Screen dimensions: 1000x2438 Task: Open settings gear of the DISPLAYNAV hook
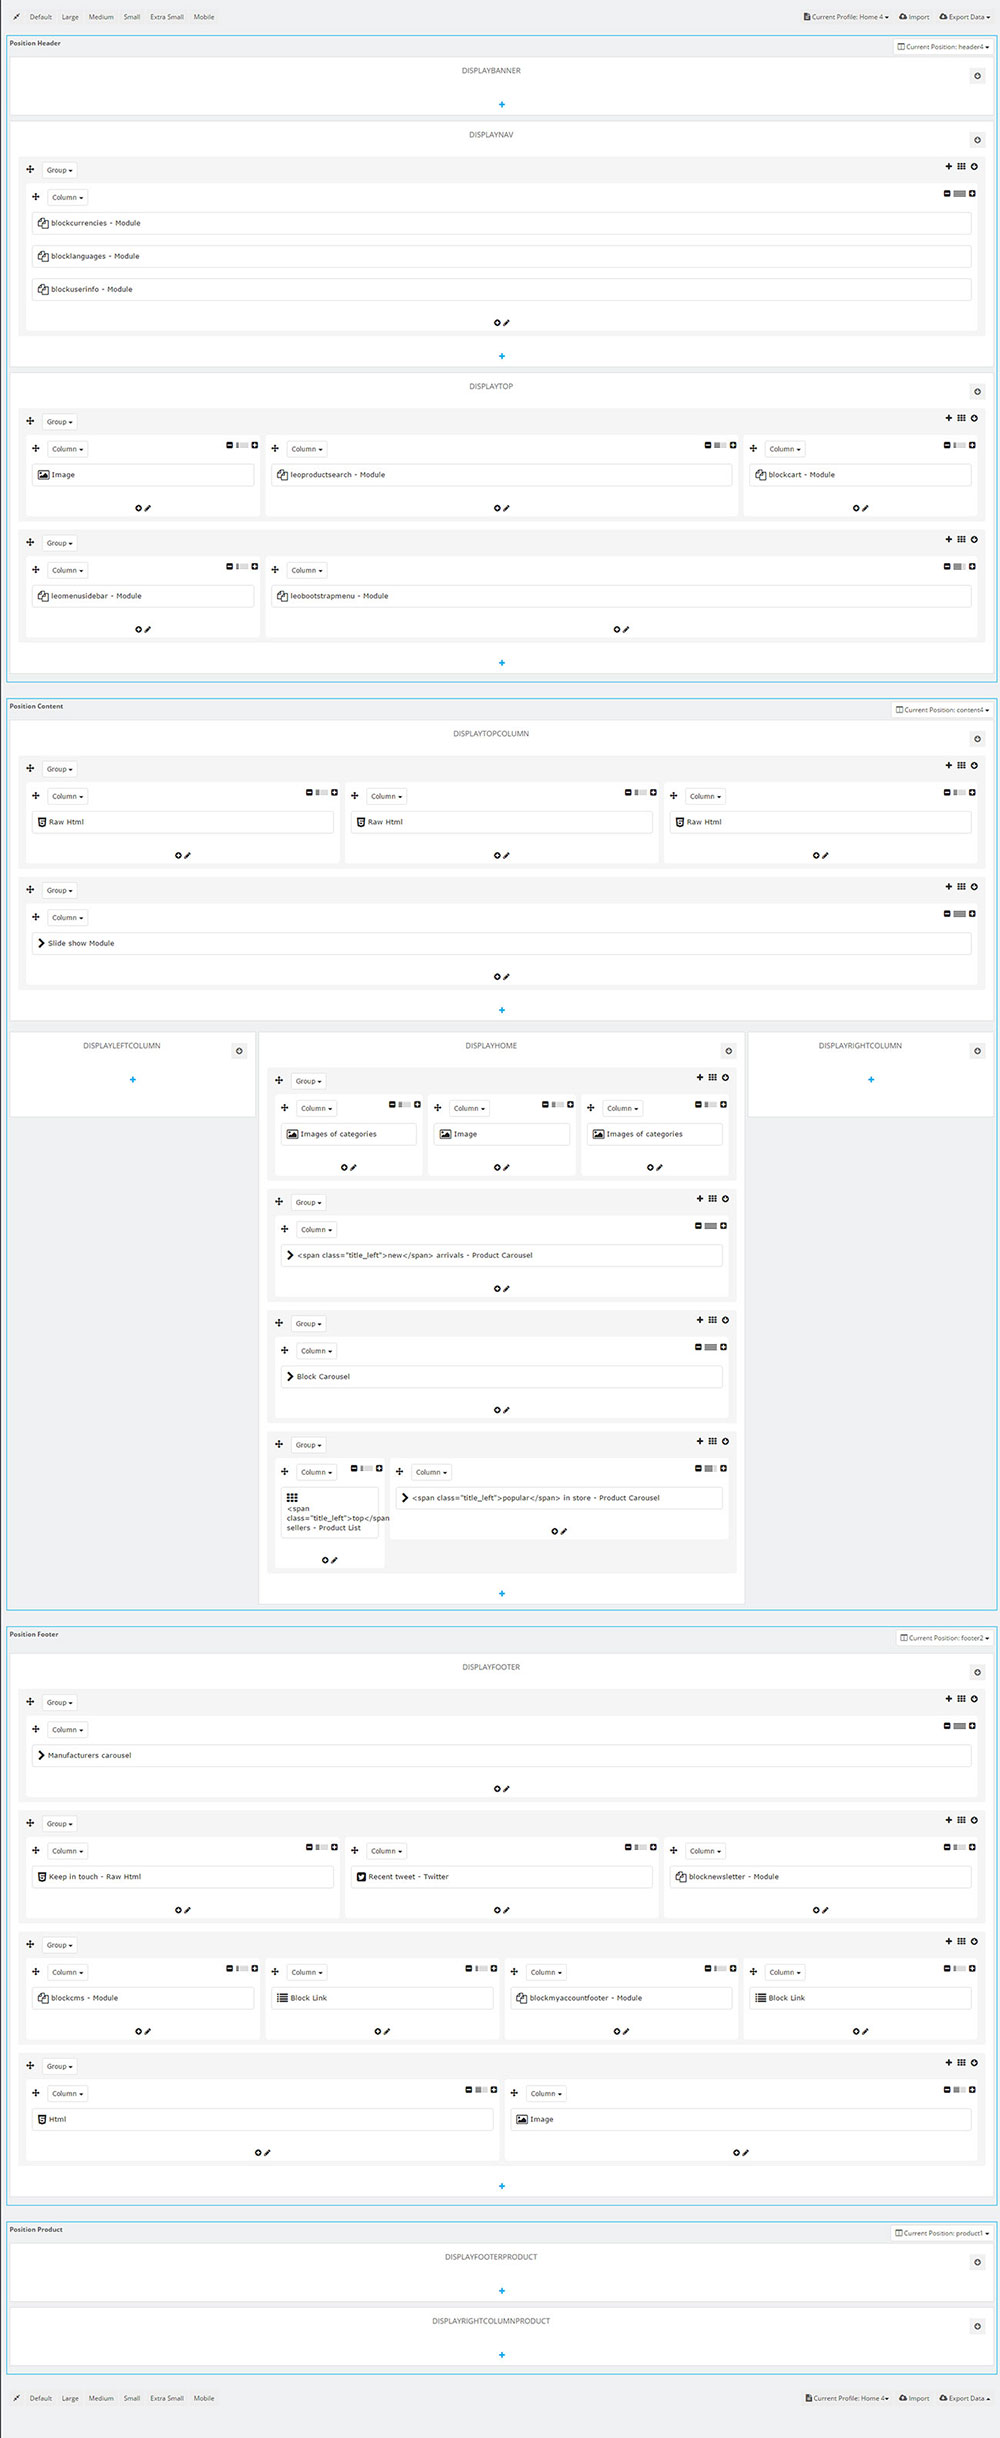(x=977, y=140)
